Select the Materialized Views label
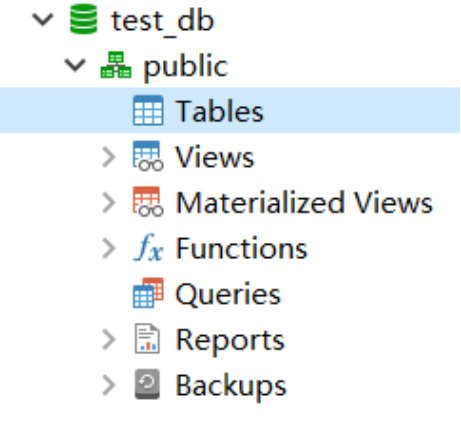Screen dimensions: 461x425 pyautogui.click(x=304, y=202)
